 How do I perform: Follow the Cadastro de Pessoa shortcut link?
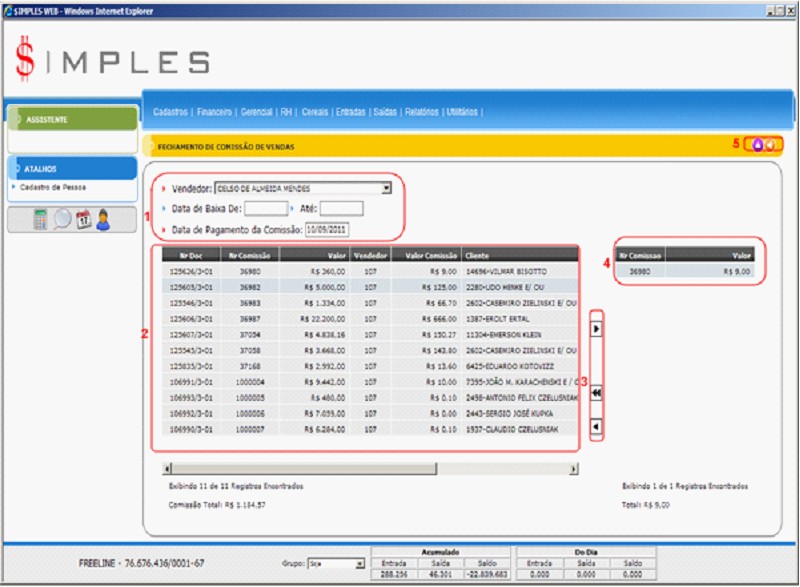tap(53, 187)
